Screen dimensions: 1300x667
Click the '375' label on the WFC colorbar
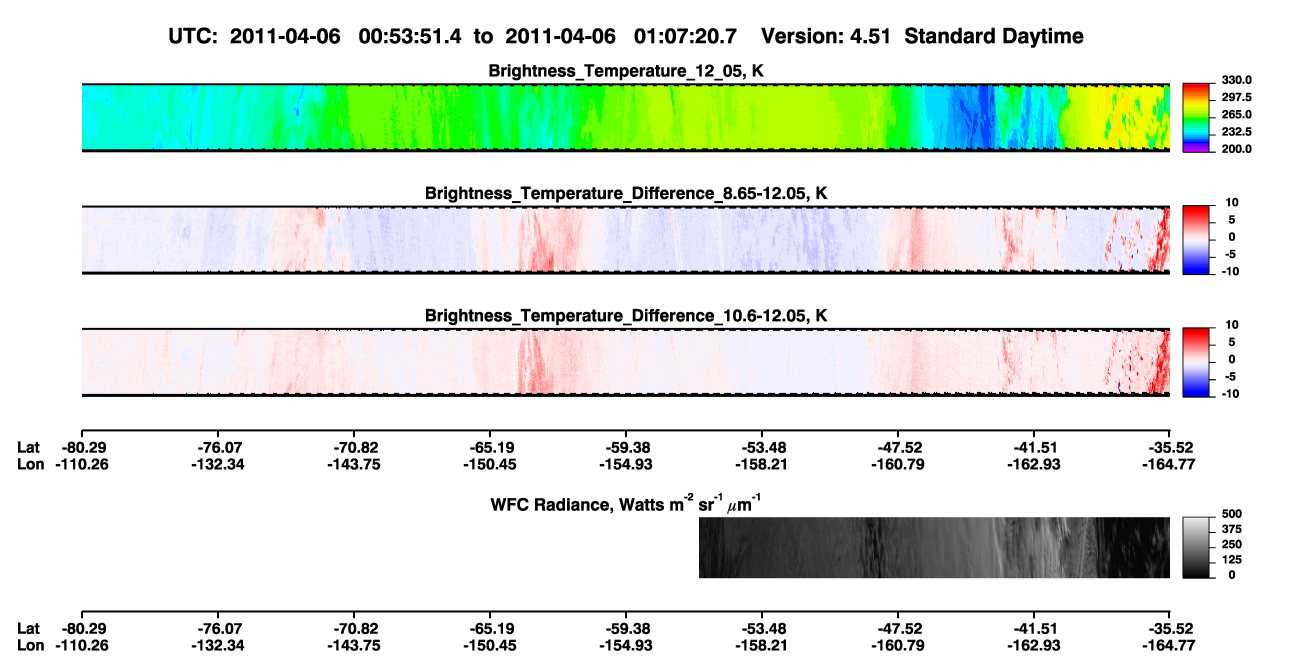click(x=1231, y=528)
